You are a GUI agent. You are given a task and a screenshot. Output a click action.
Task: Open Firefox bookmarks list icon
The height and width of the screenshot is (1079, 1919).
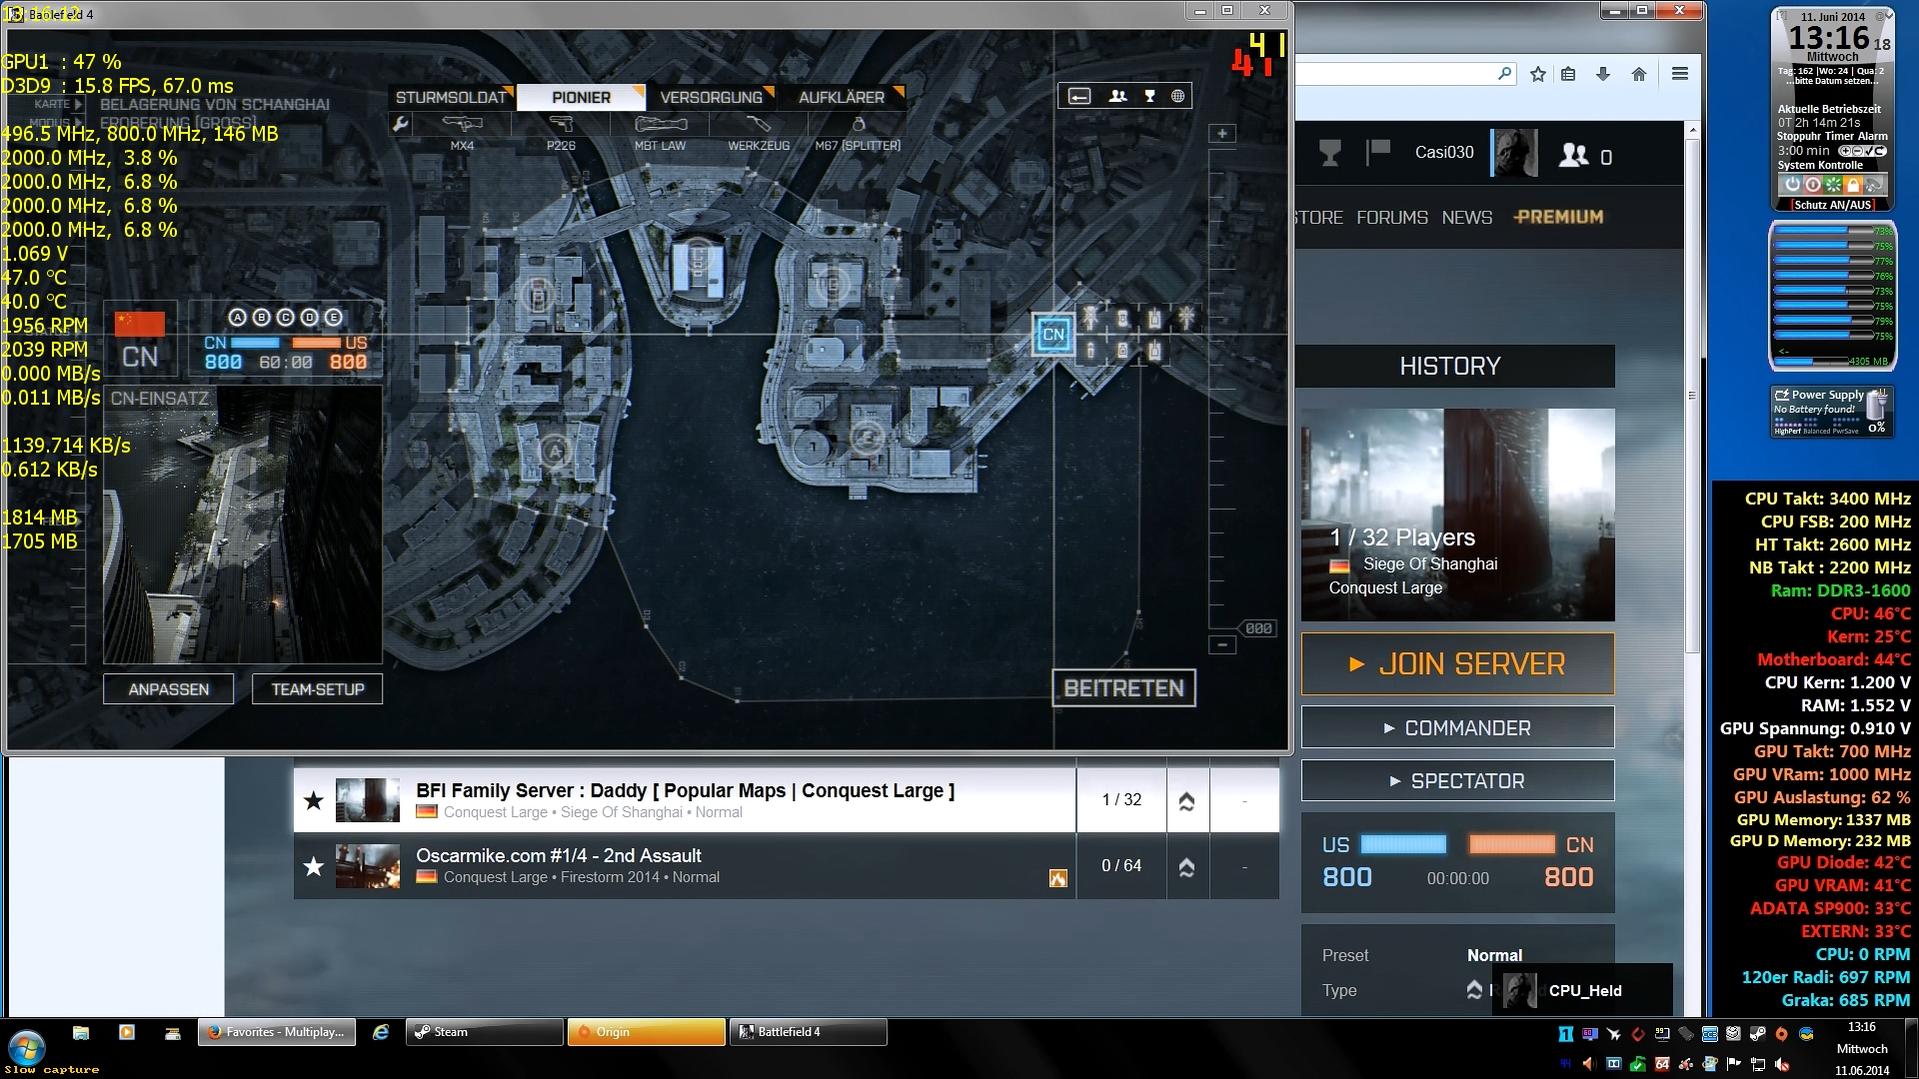tap(1568, 74)
